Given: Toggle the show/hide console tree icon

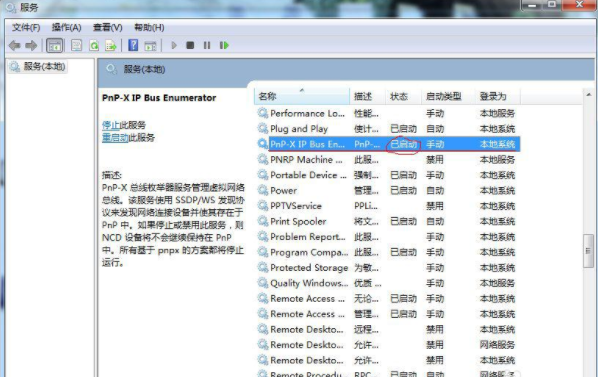Looking at the screenshot, I should (x=55, y=46).
